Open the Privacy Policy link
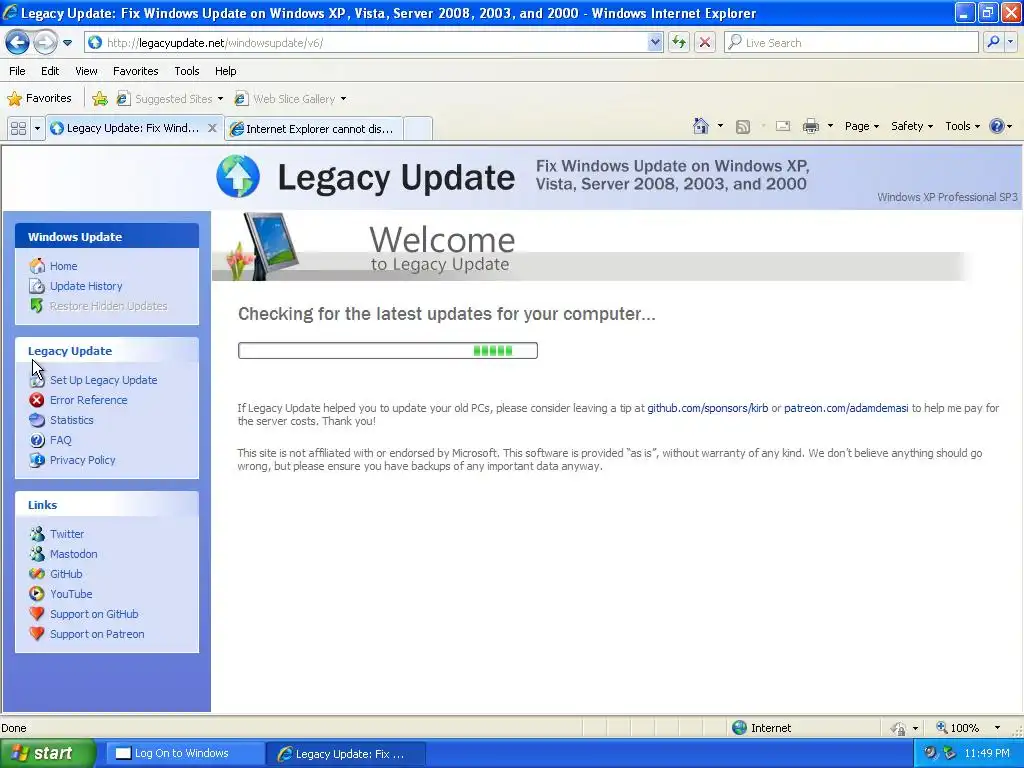This screenshot has height=768, width=1024. (x=82, y=460)
